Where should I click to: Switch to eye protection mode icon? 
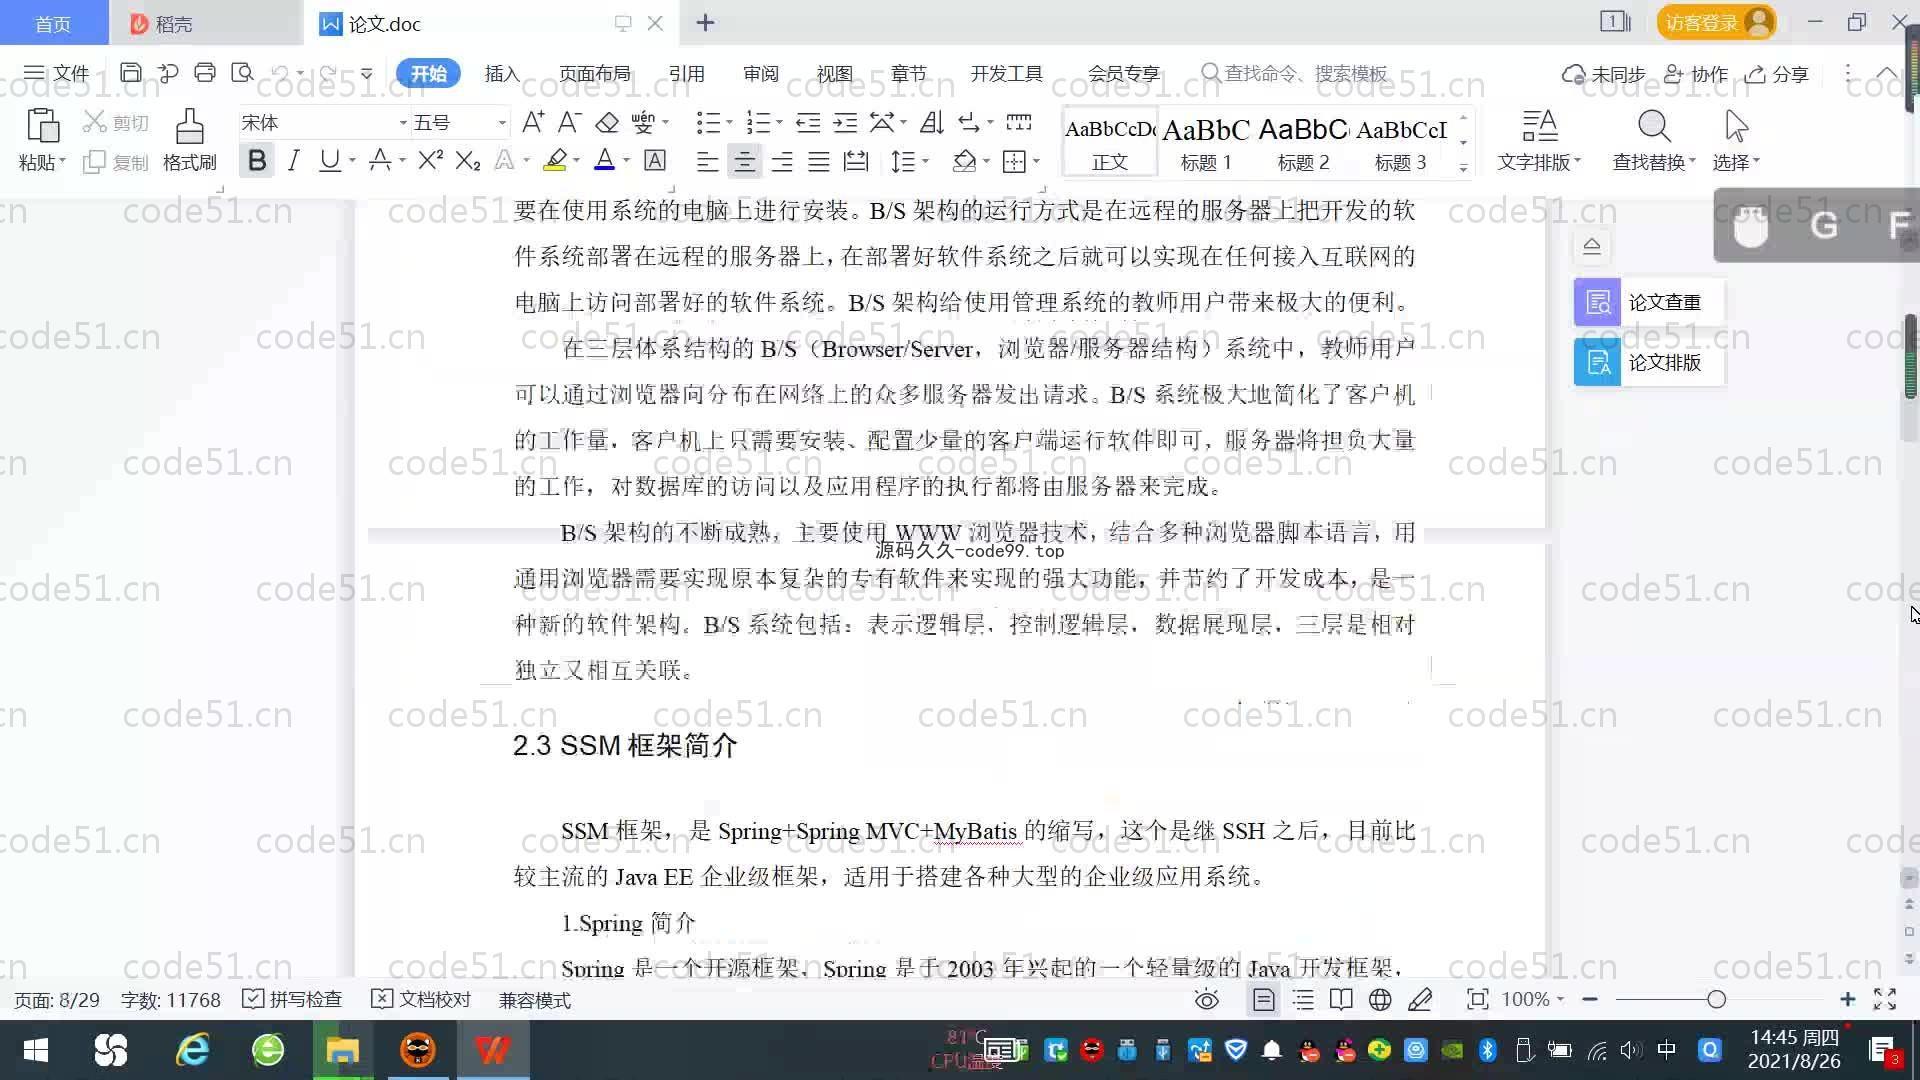[x=1207, y=999]
